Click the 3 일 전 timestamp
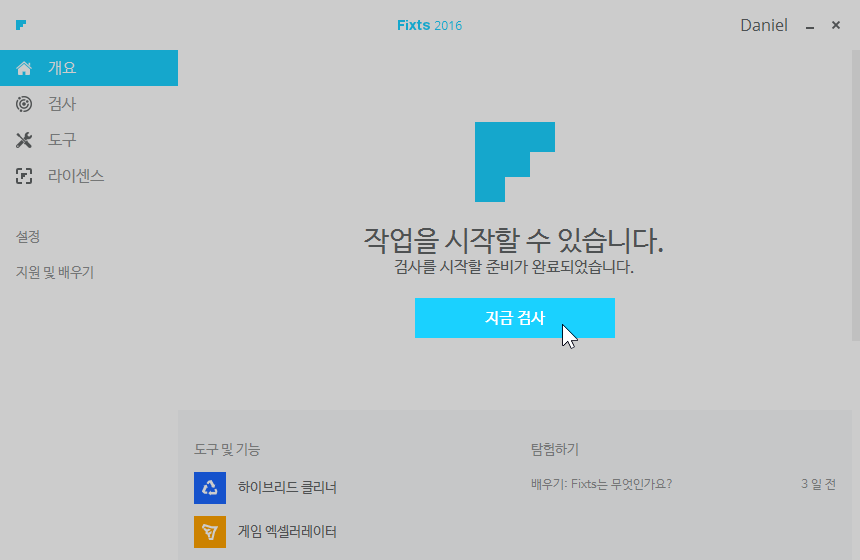 coord(818,484)
